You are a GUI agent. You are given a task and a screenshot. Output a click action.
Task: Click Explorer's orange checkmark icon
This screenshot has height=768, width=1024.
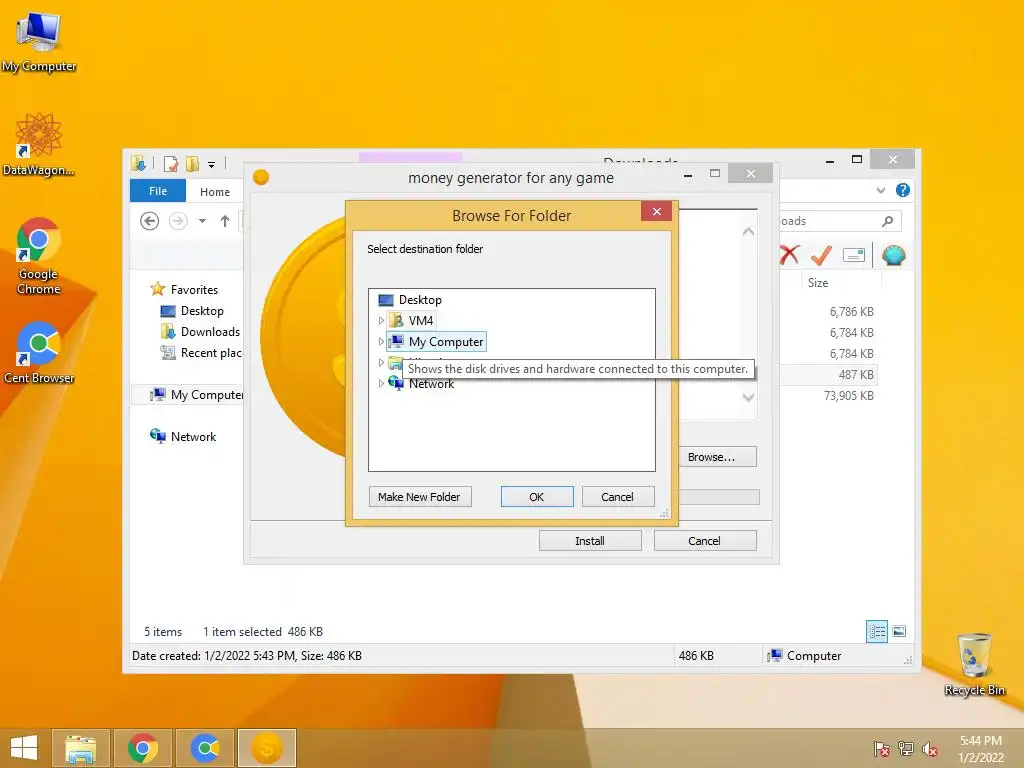pos(821,255)
